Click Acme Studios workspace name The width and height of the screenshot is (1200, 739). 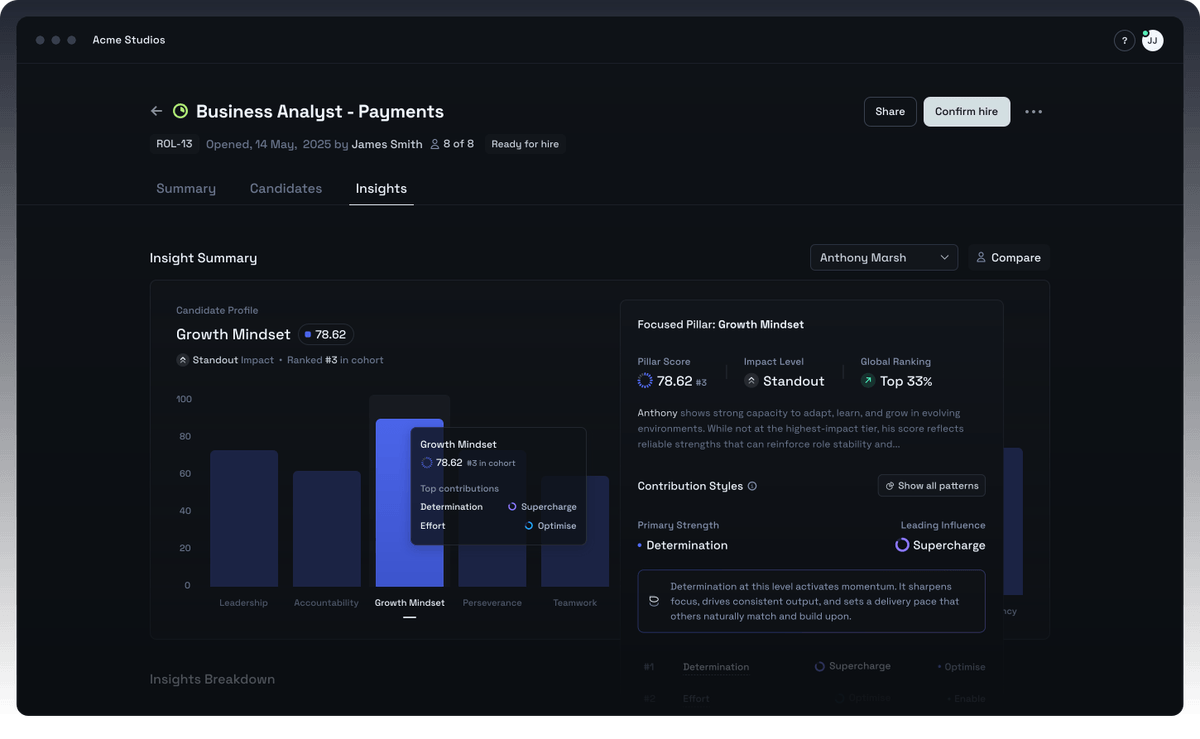(x=129, y=40)
